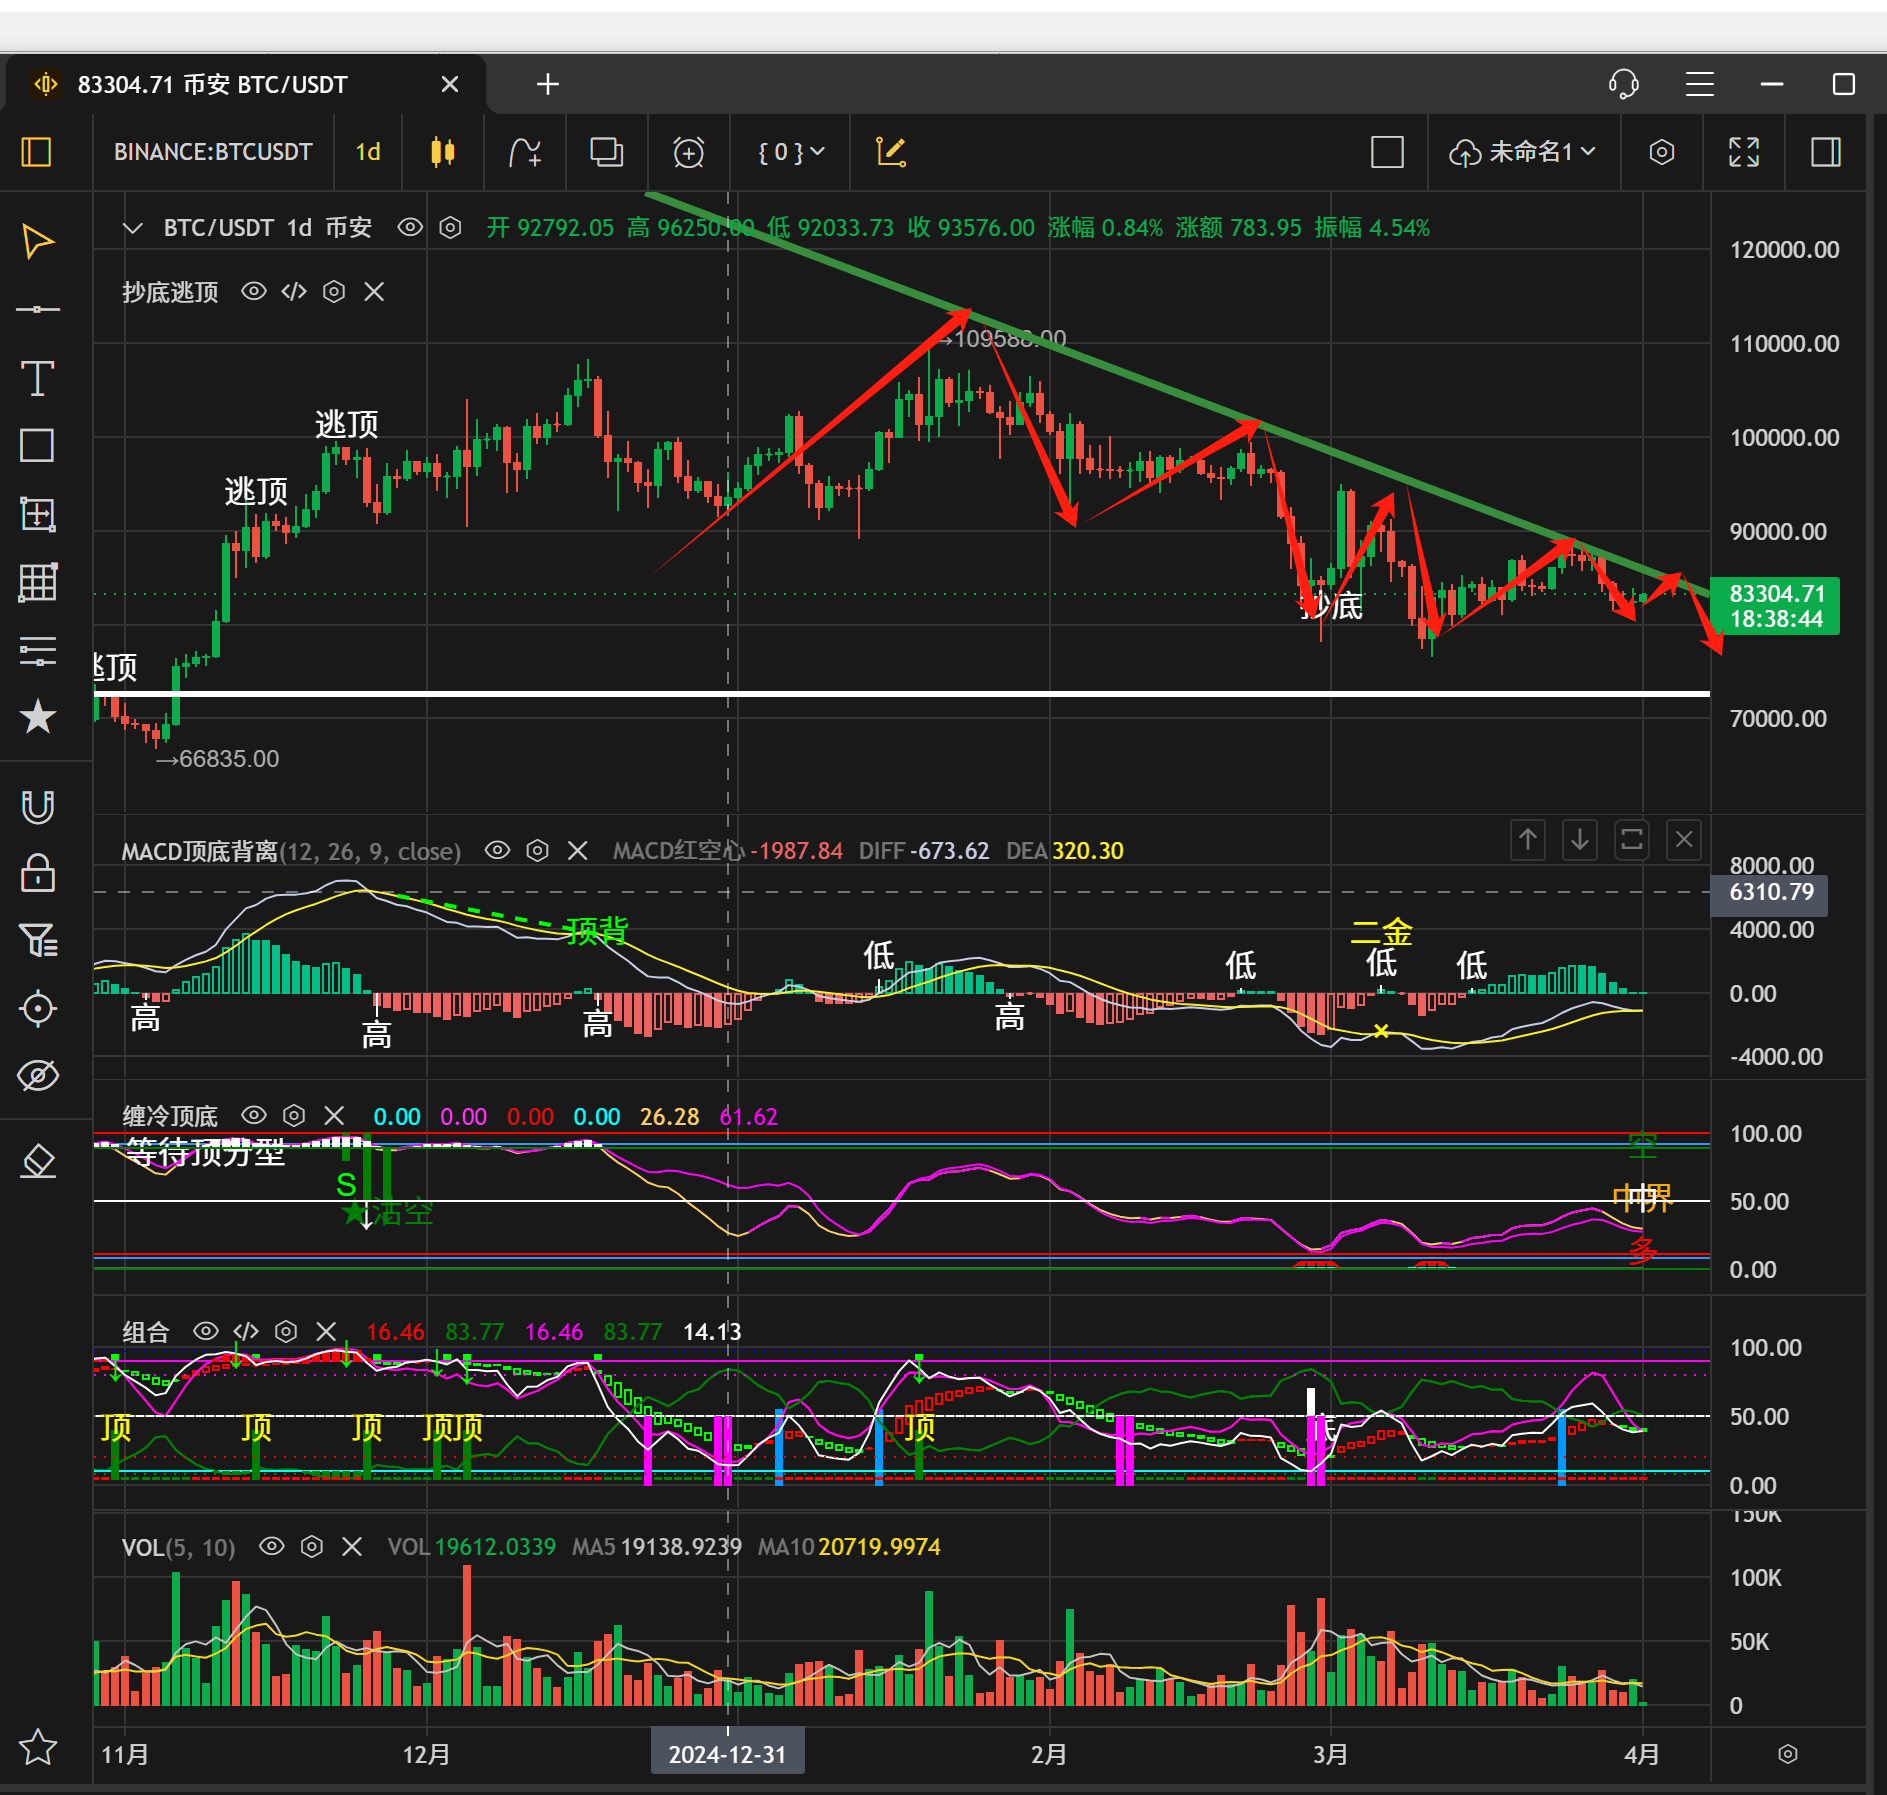Open the {0} dropdown
The width and height of the screenshot is (1887, 1795).
coord(790,152)
